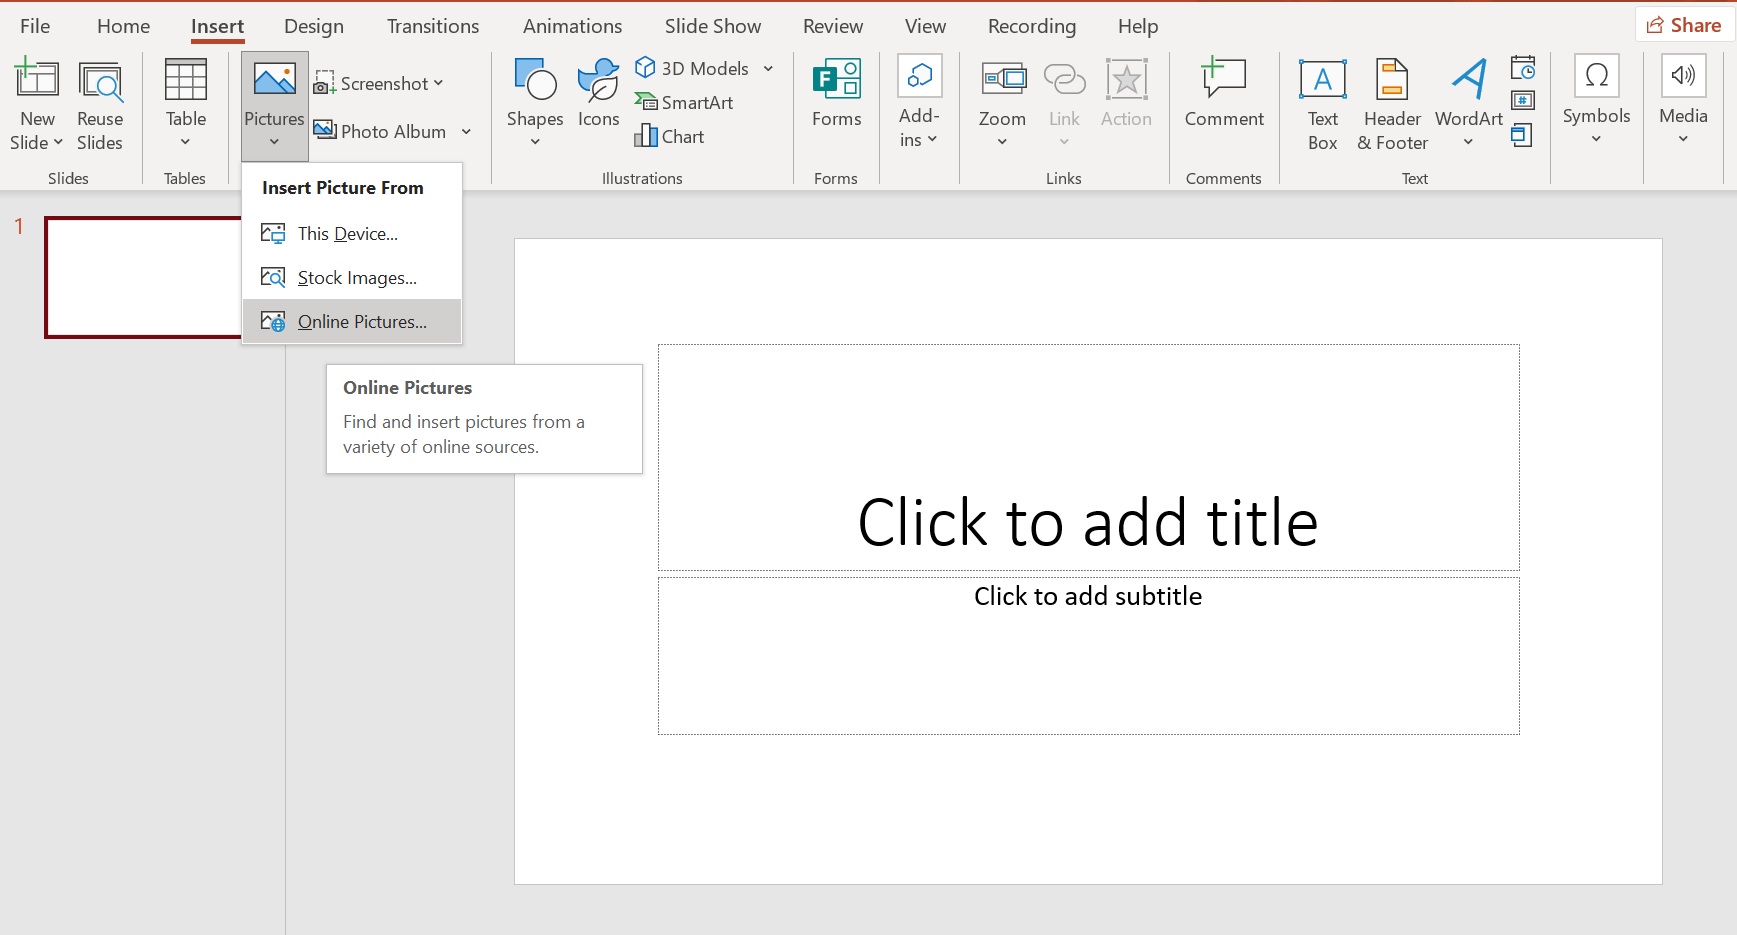The width and height of the screenshot is (1737, 935).
Task: Open the Forms tool
Action: coord(836,95)
